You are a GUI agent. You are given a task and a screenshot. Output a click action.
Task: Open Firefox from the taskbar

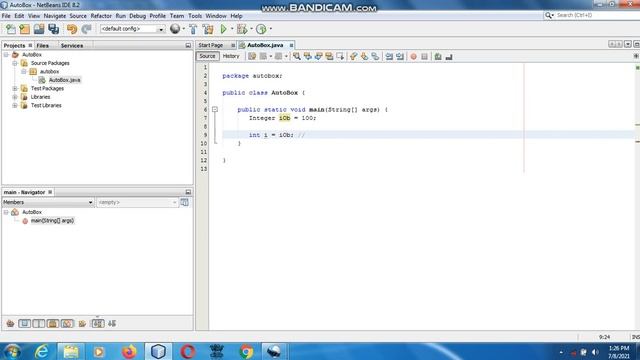click(x=129, y=351)
